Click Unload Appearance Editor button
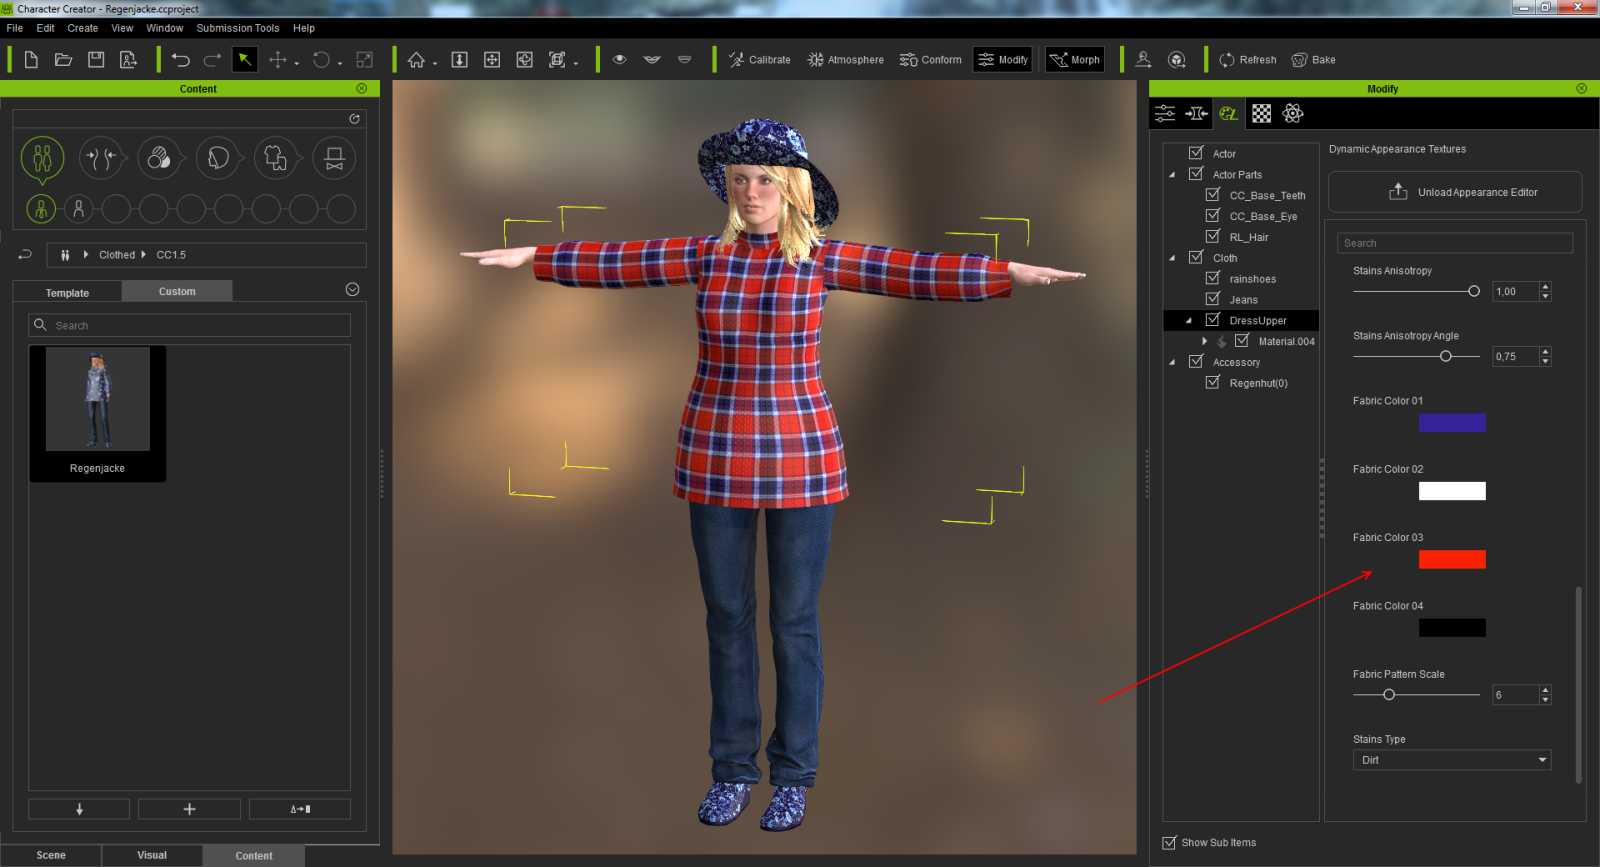1600x867 pixels. [1455, 192]
